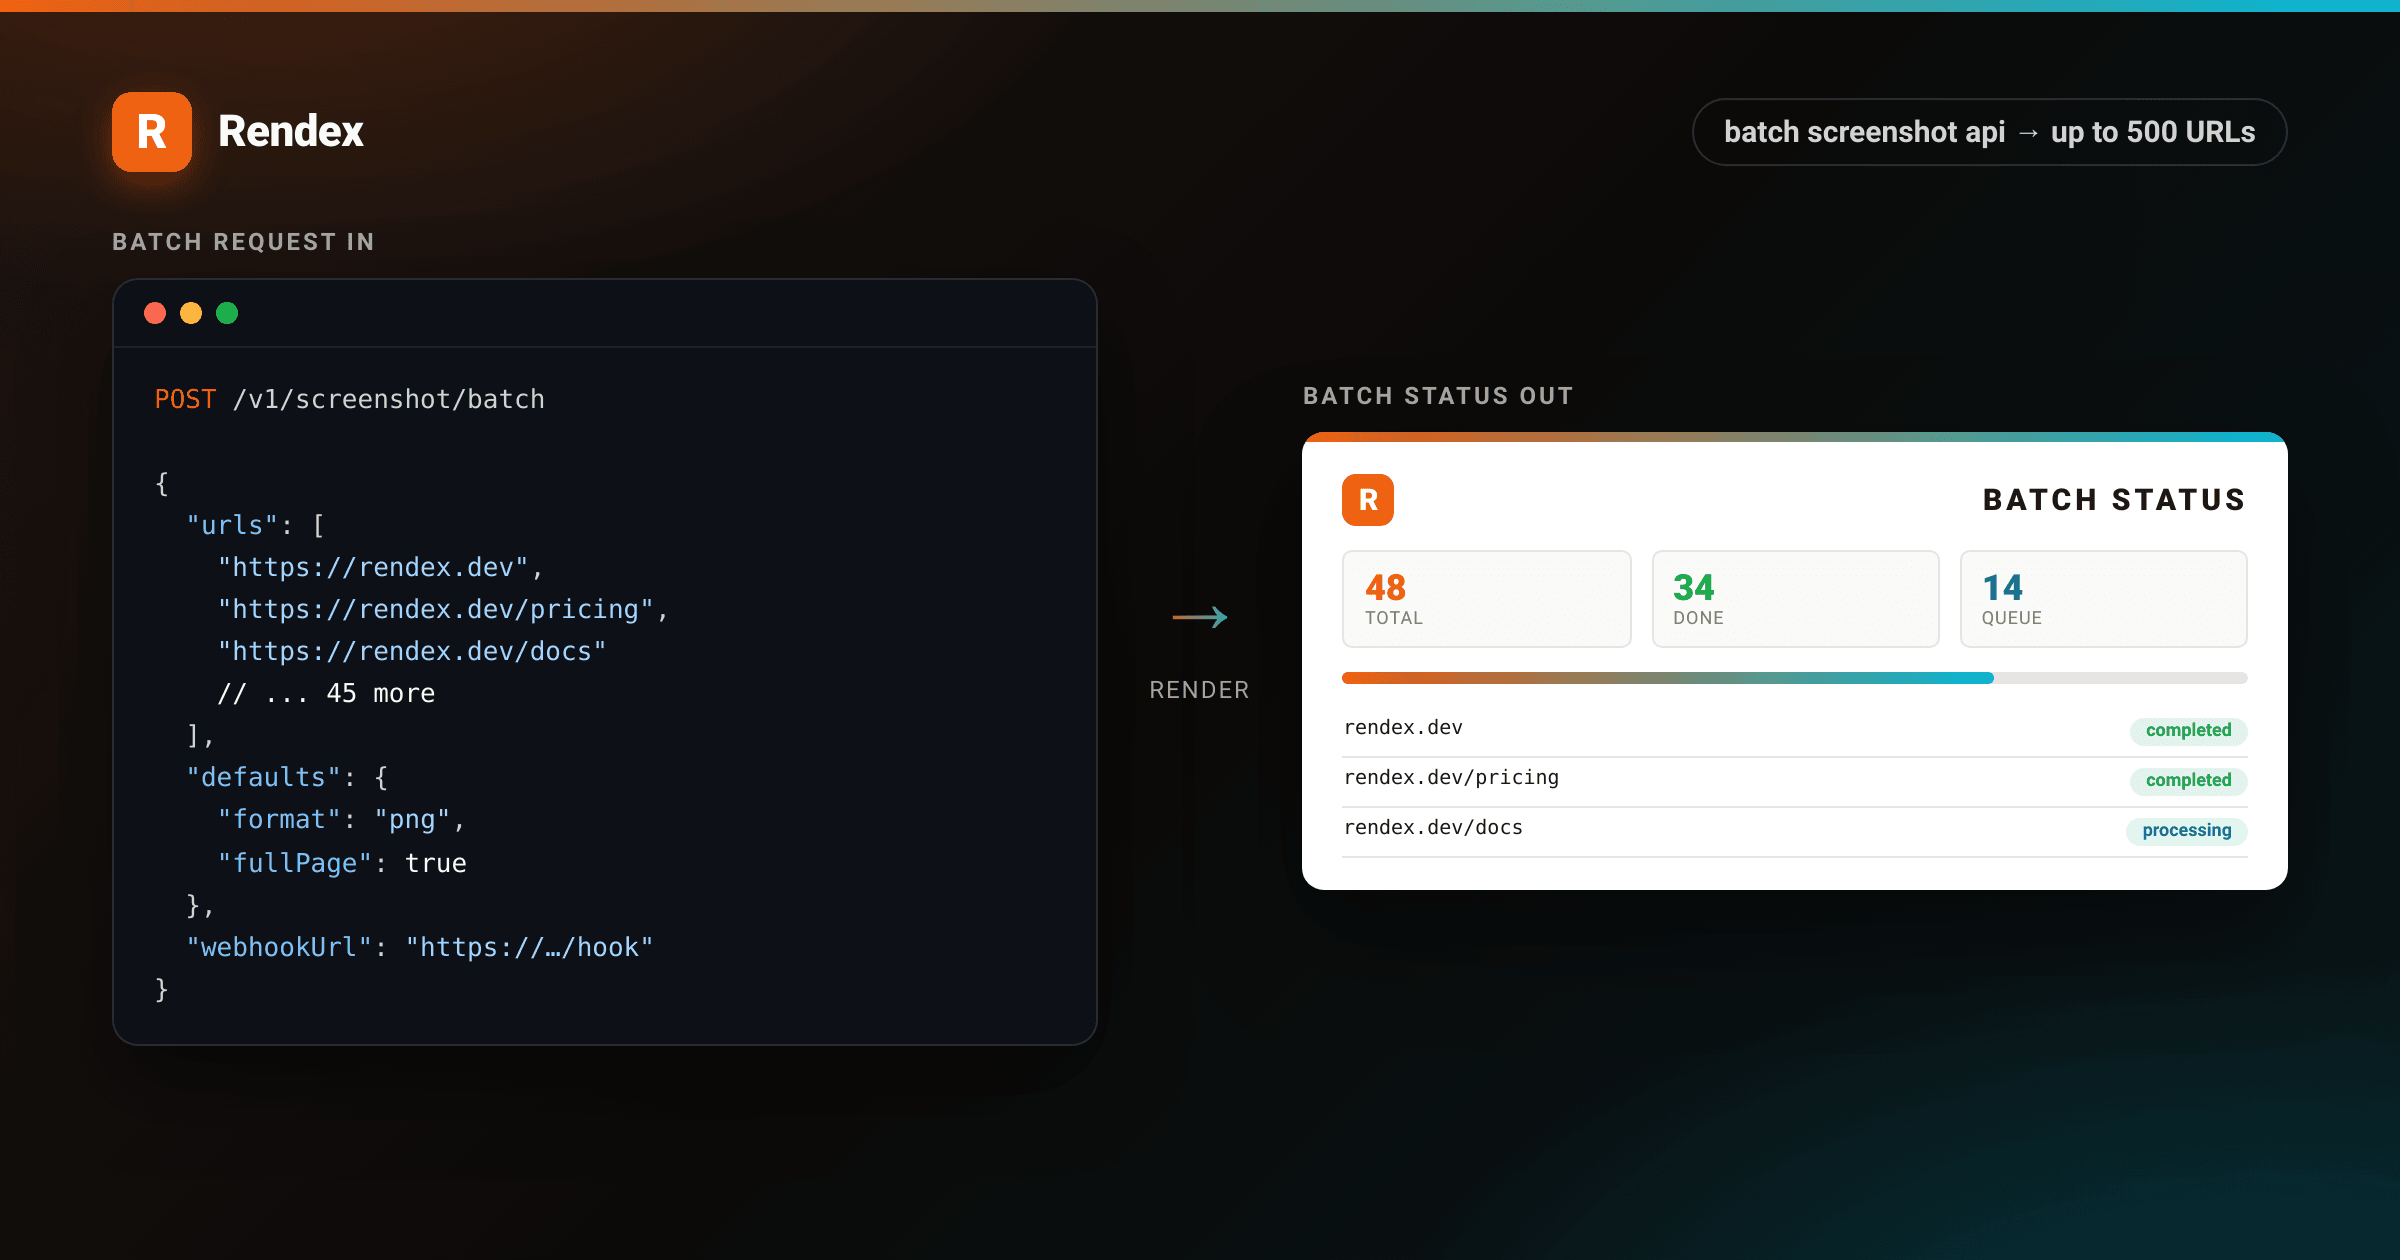
Task: Click the orange Rendex R logo
Action: [152, 132]
